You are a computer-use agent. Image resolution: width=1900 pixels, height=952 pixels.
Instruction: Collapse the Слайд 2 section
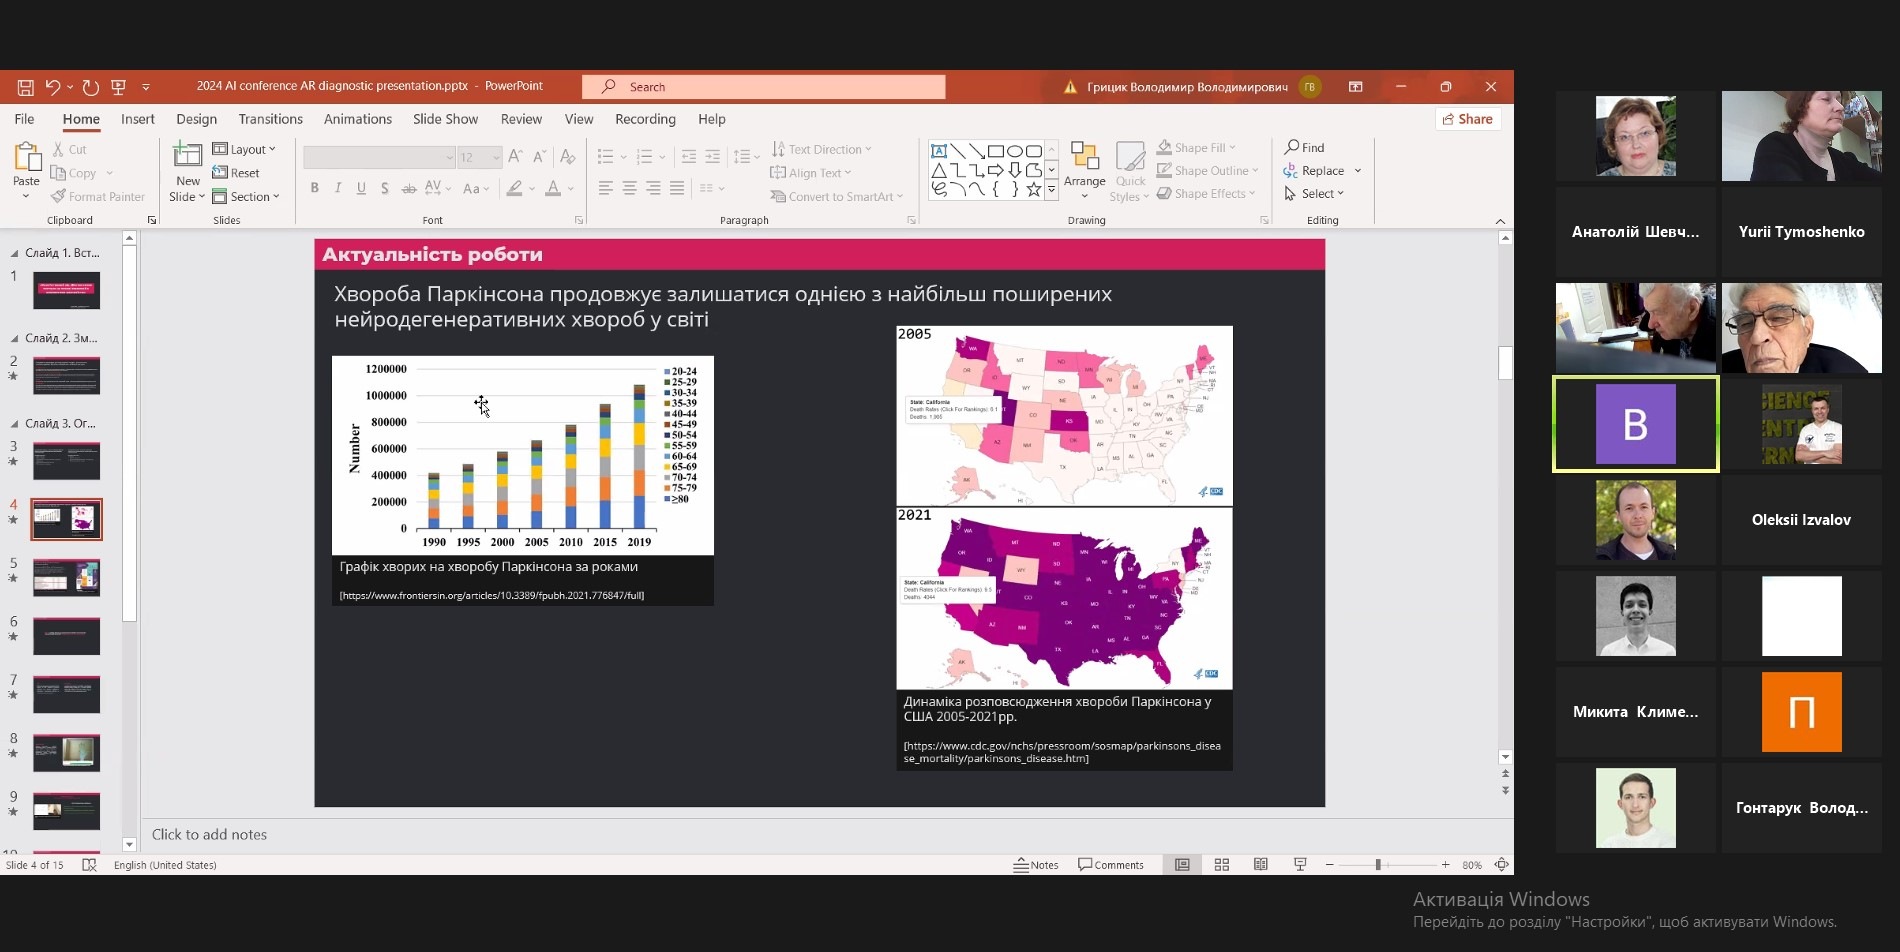point(14,339)
